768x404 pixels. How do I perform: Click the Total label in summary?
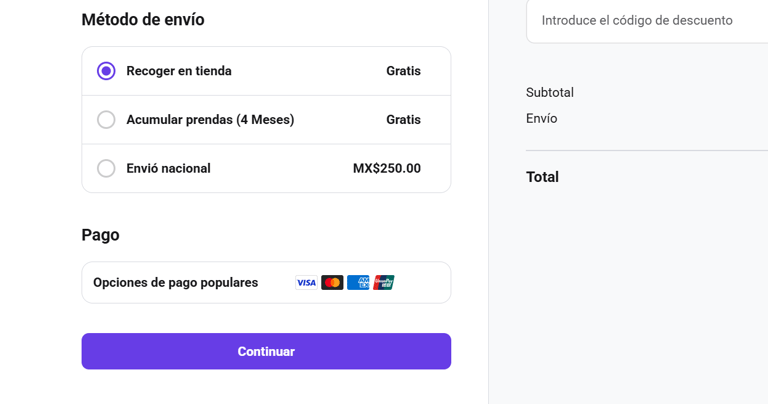pyautogui.click(x=542, y=177)
